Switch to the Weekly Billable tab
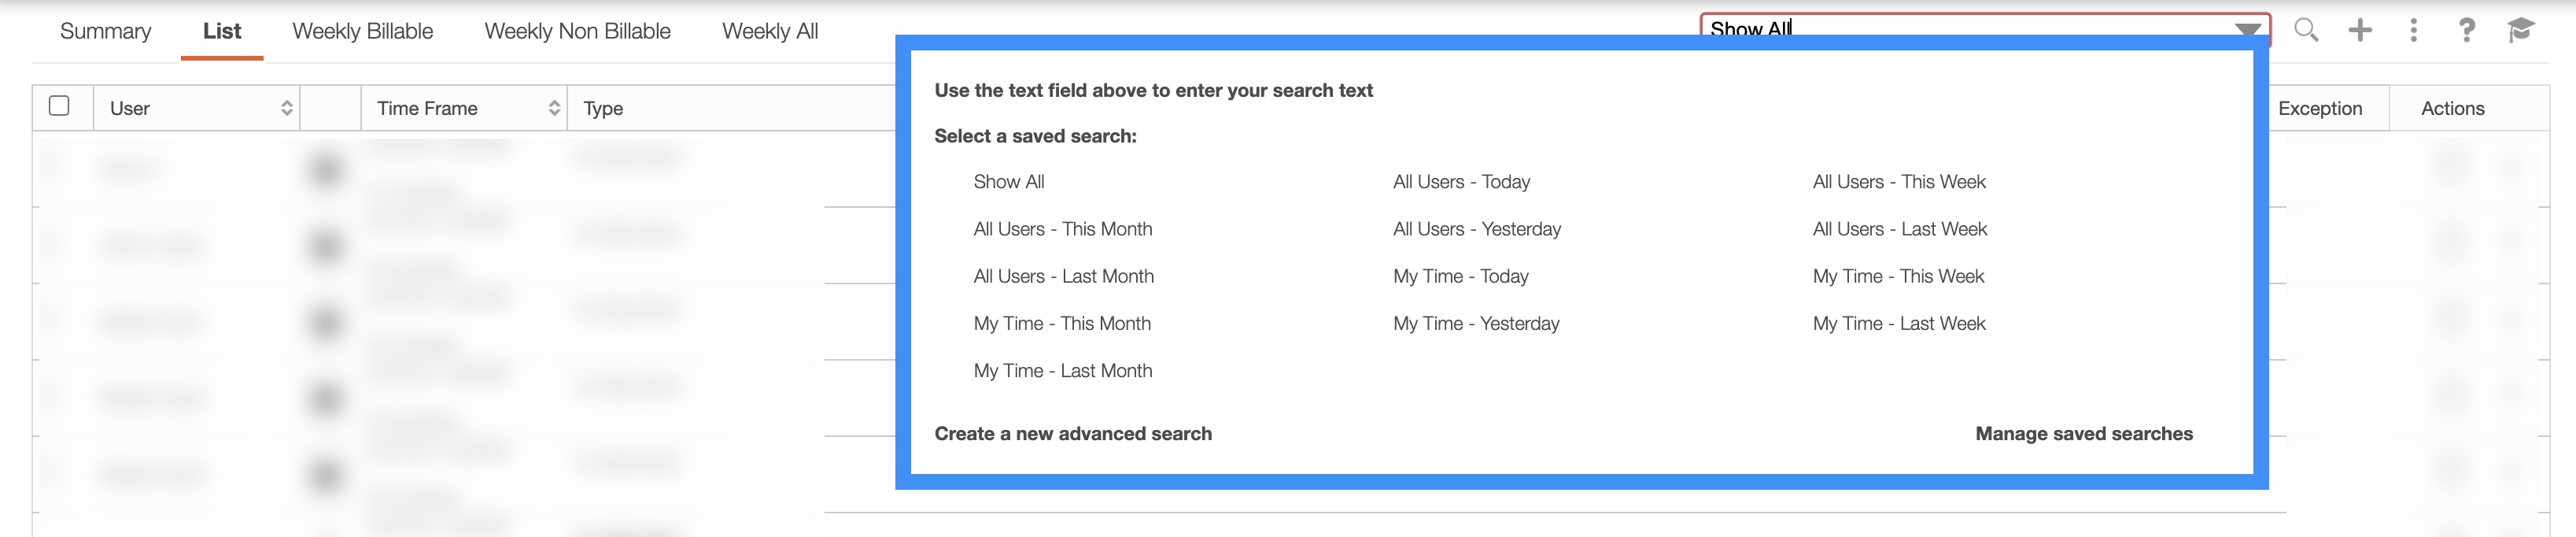Viewport: 2576px width, 537px height. pos(362,31)
